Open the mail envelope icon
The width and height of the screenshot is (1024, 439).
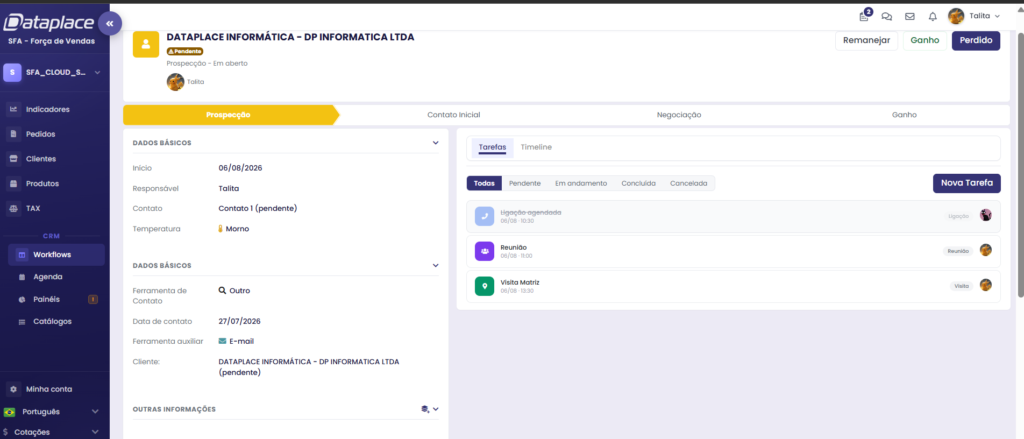tap(910, 16)
